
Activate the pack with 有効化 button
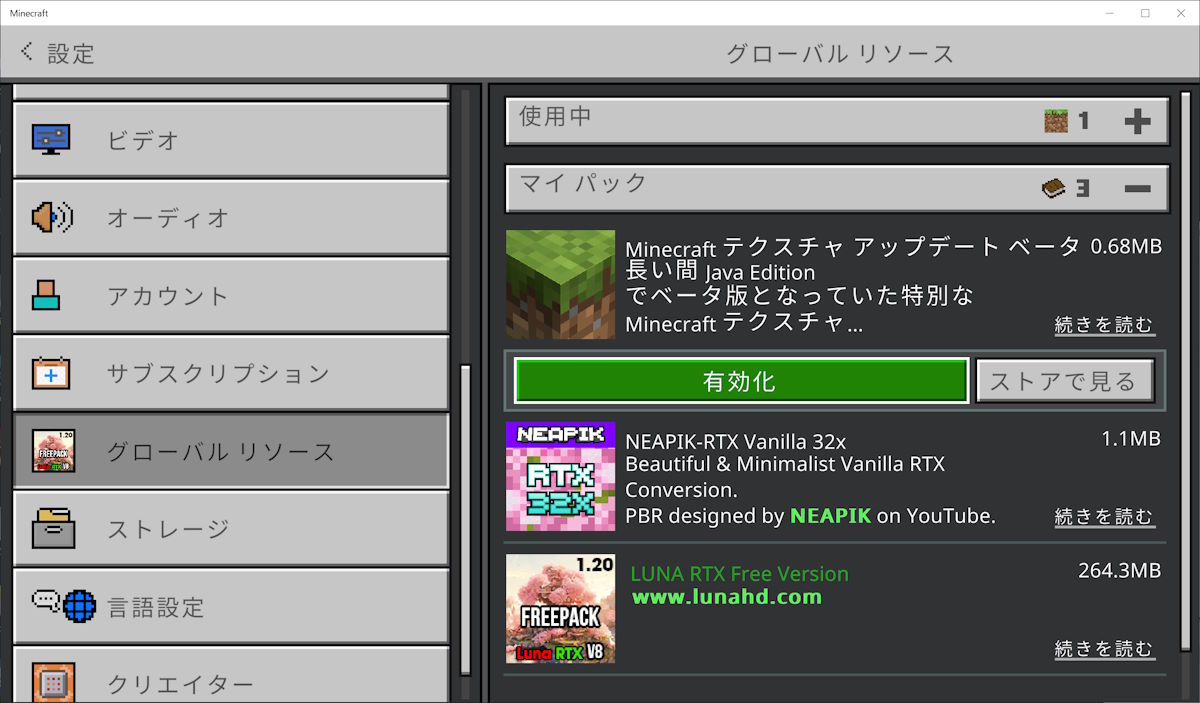pyautogui.click(x=741, y=381)
